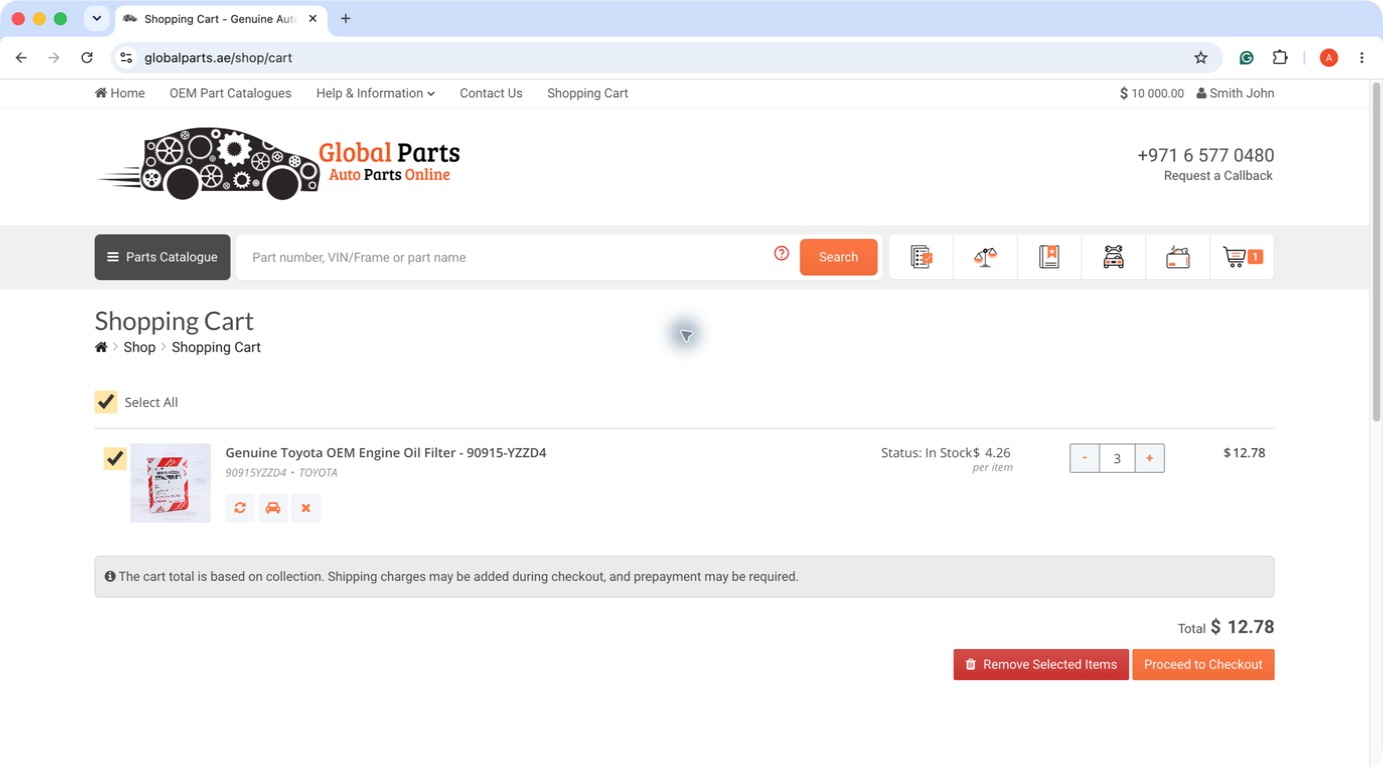Viewport: 1383px width, 768px height.
Task: Expand the Help & Information menu
Action: pos(375,93)
